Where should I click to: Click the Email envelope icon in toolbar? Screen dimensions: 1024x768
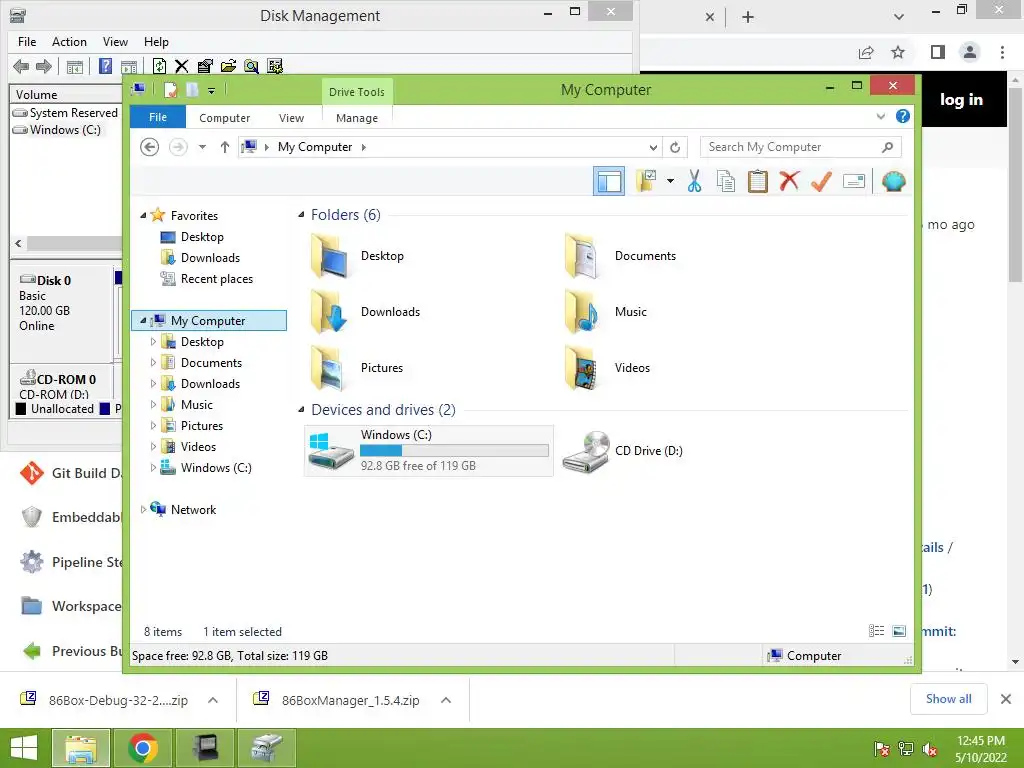click(854, 181)
